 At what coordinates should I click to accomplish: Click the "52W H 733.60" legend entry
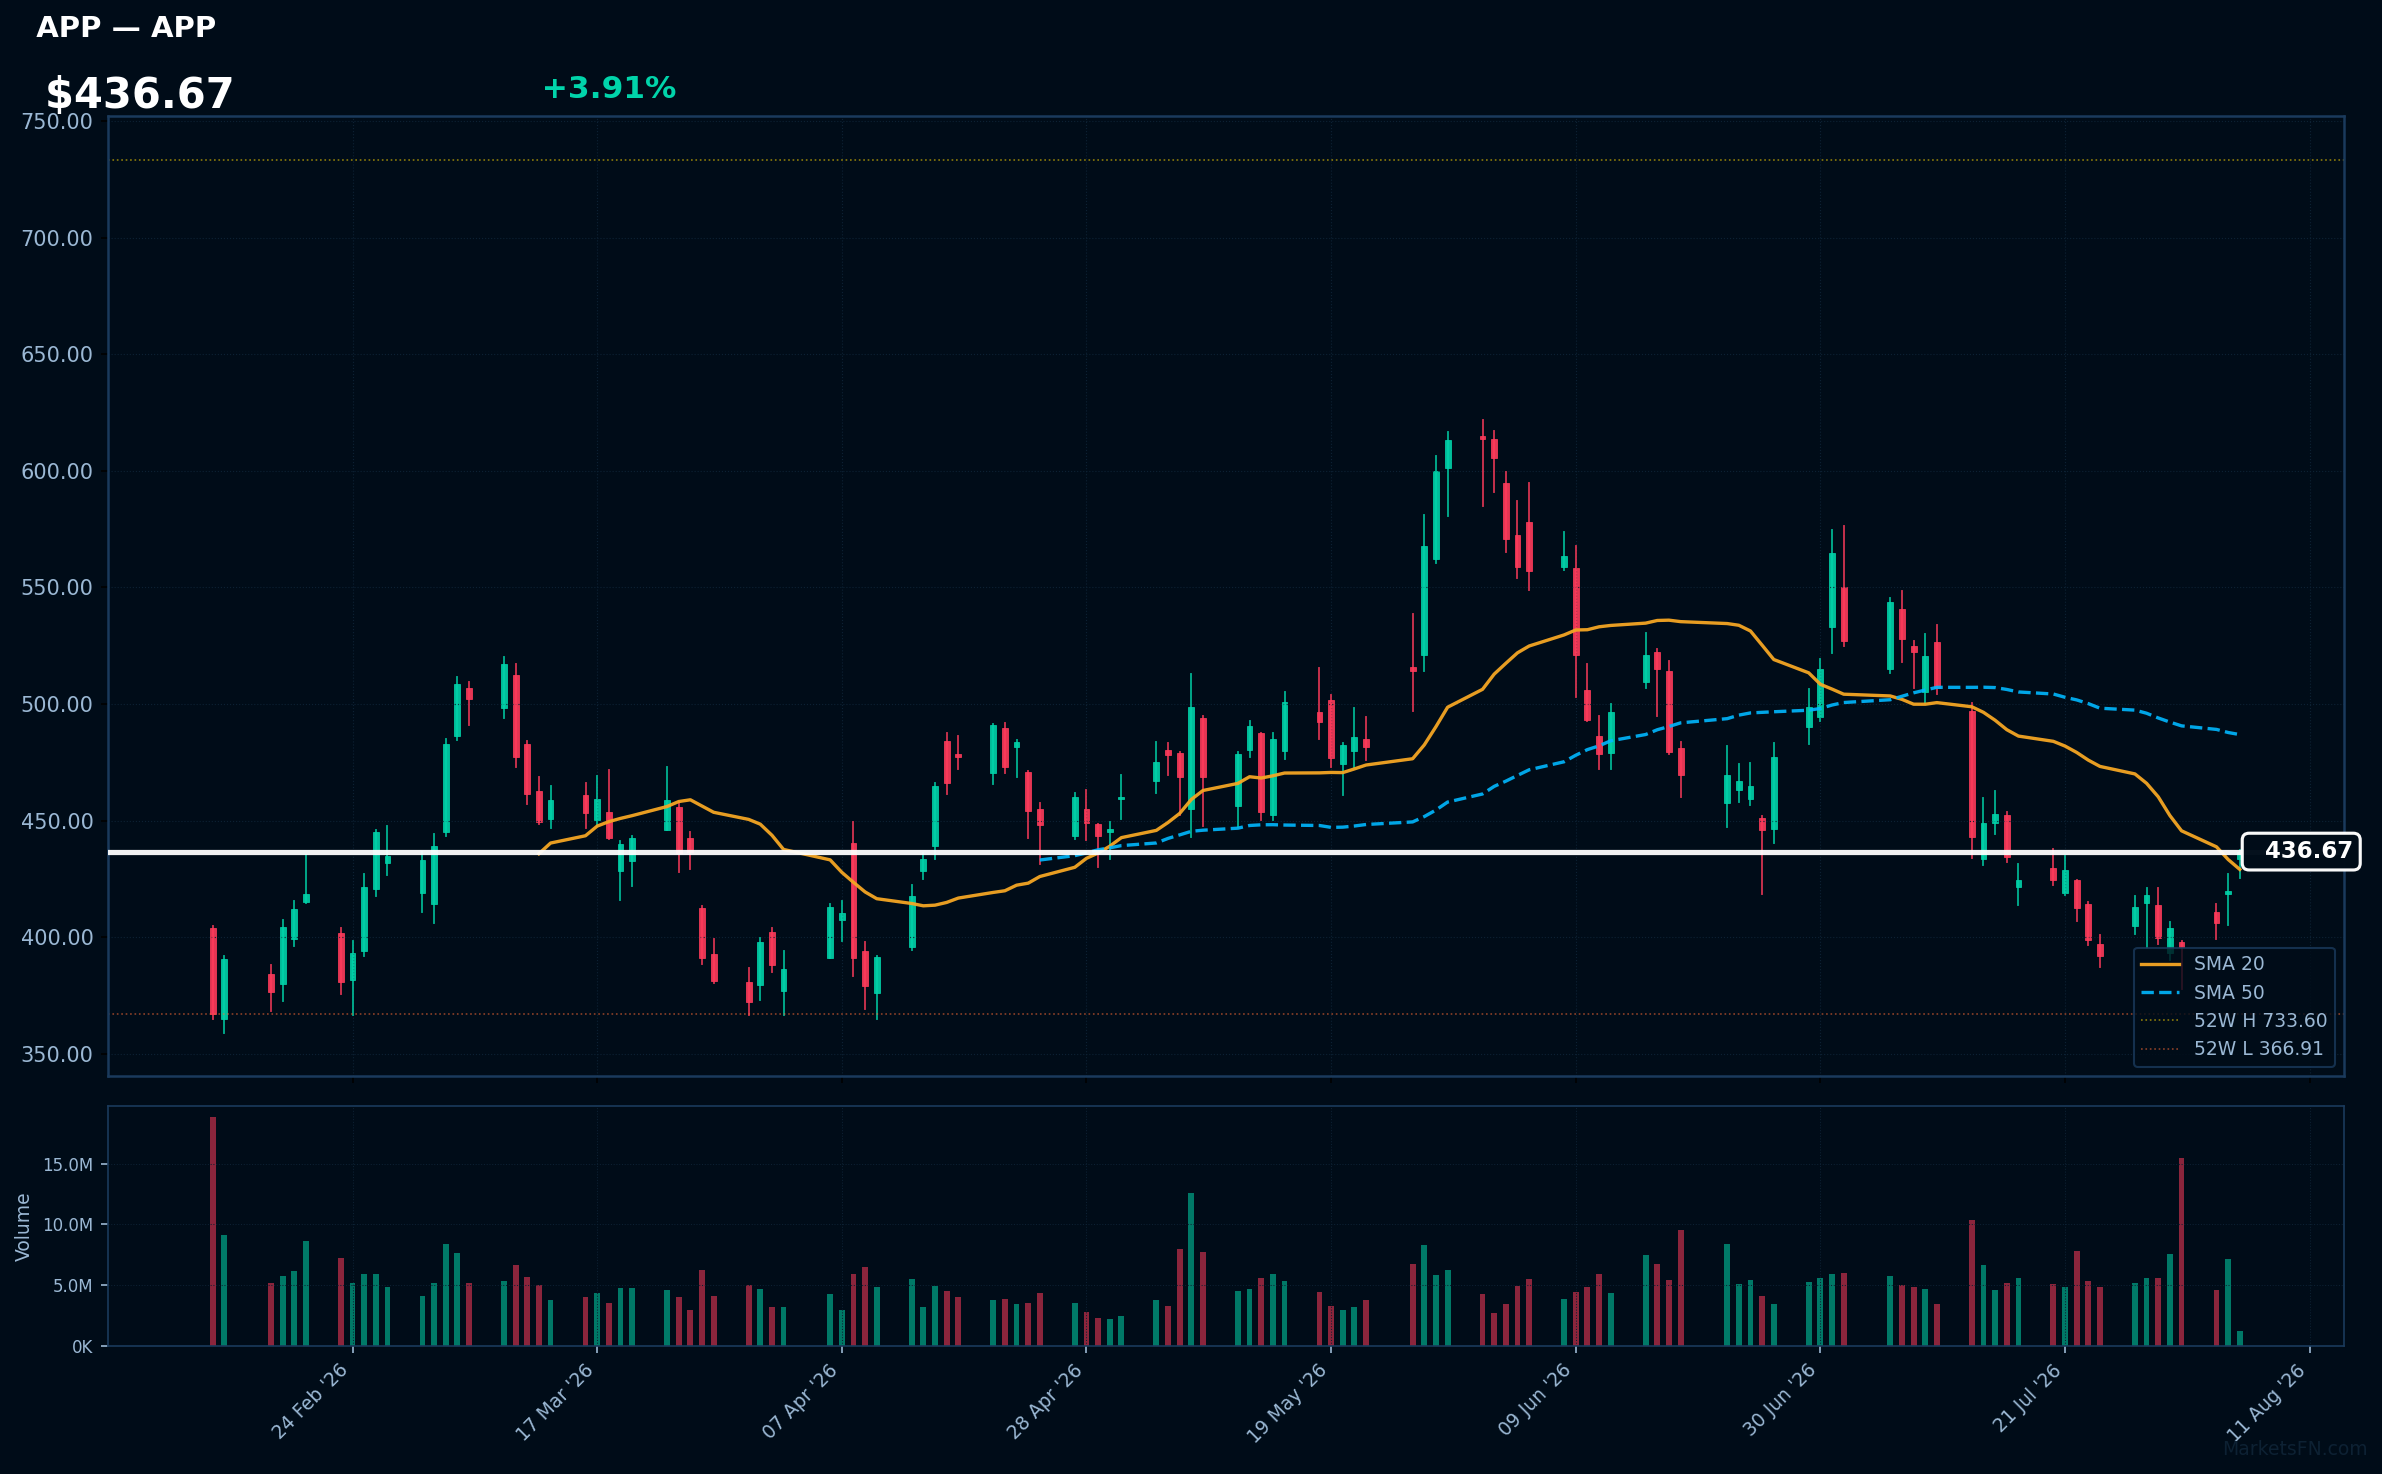click(2234, 1021)
